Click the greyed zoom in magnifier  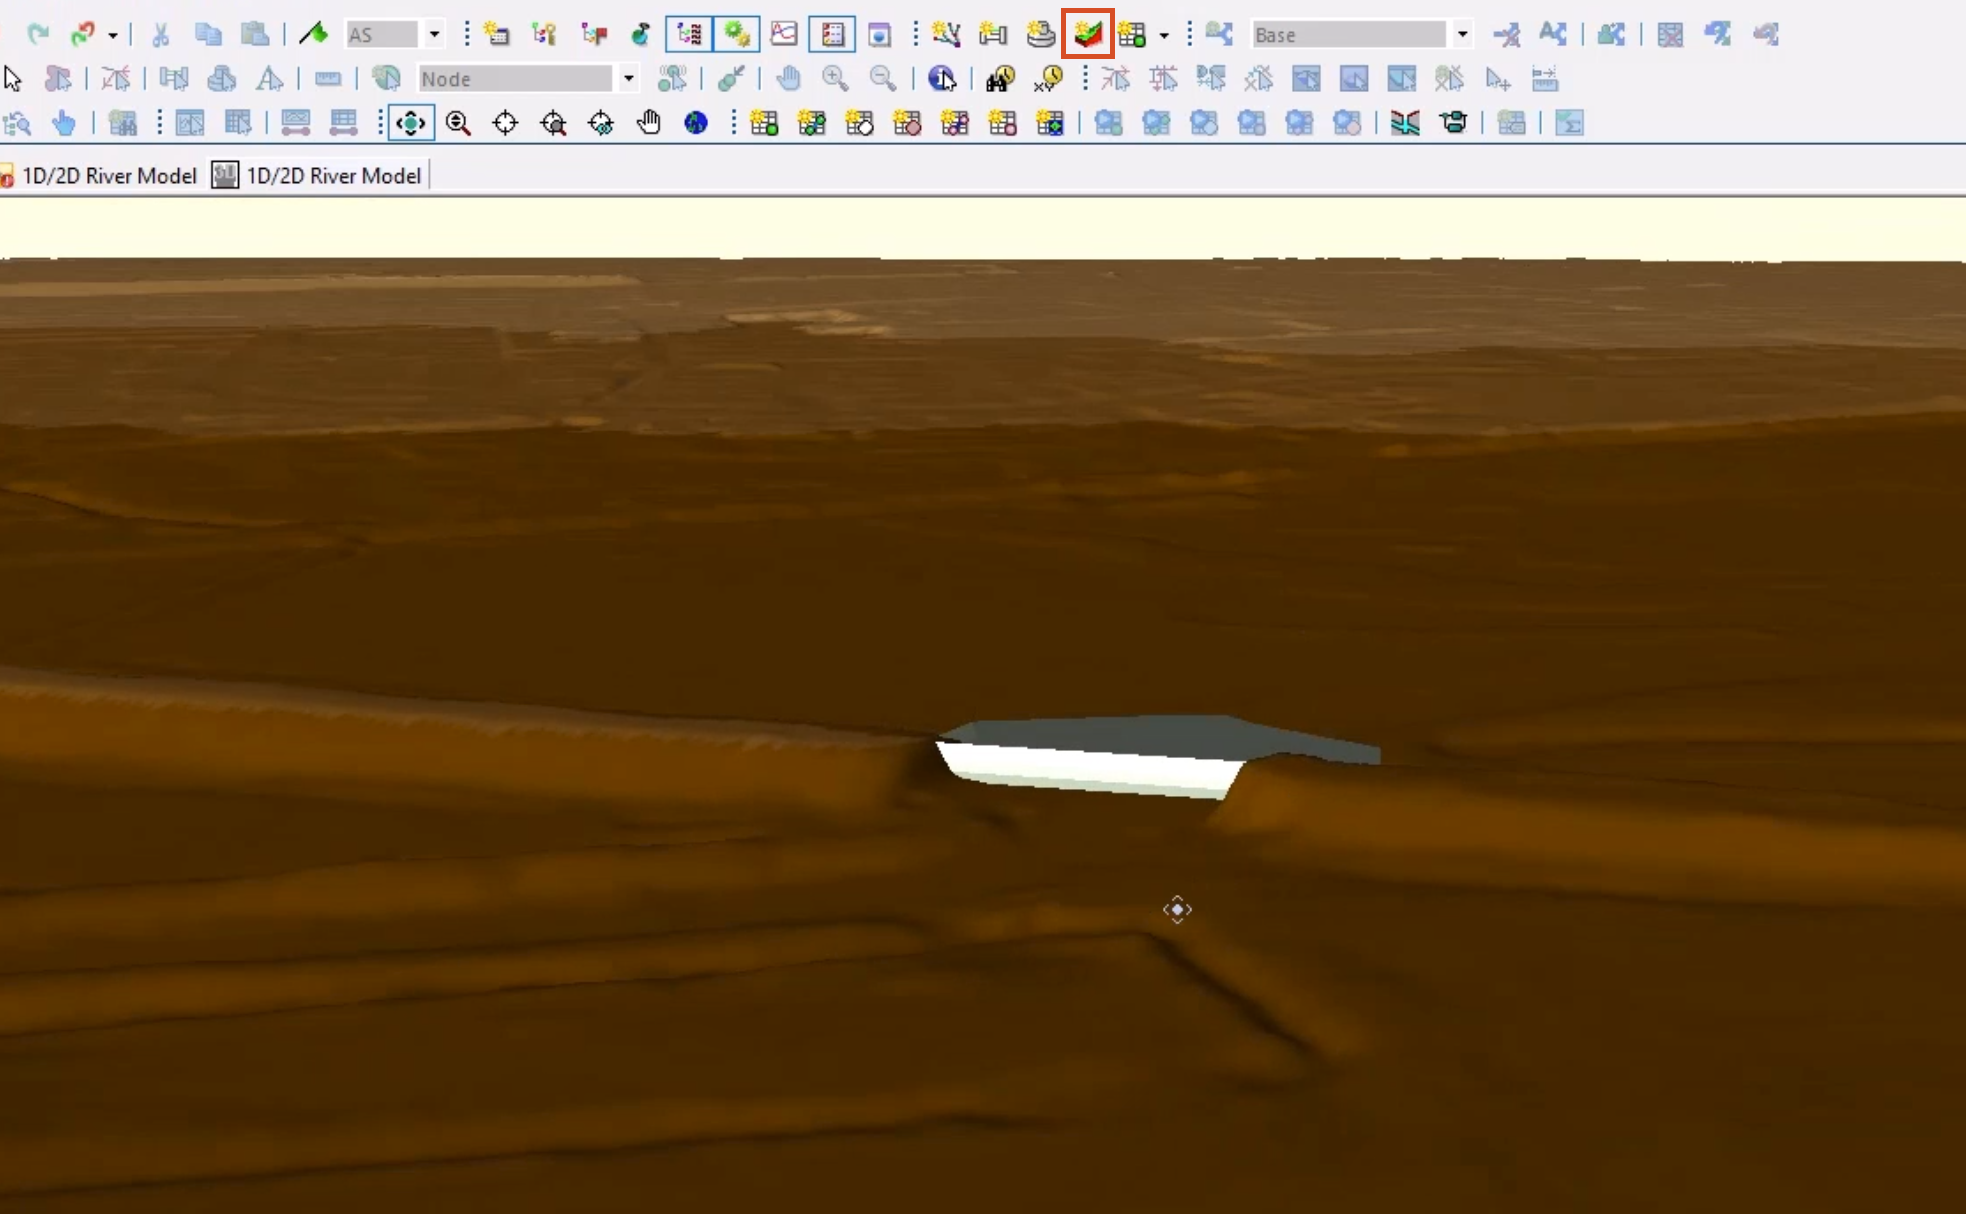835,79
